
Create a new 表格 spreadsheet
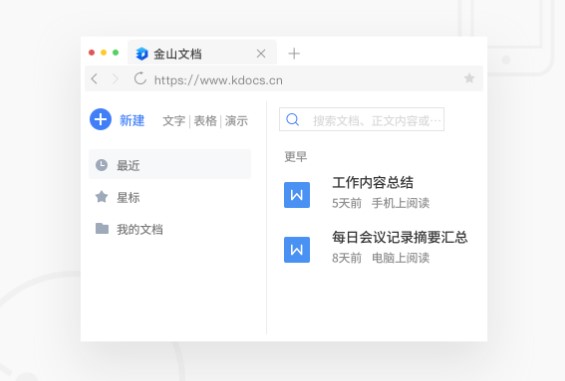coord(205,121)
